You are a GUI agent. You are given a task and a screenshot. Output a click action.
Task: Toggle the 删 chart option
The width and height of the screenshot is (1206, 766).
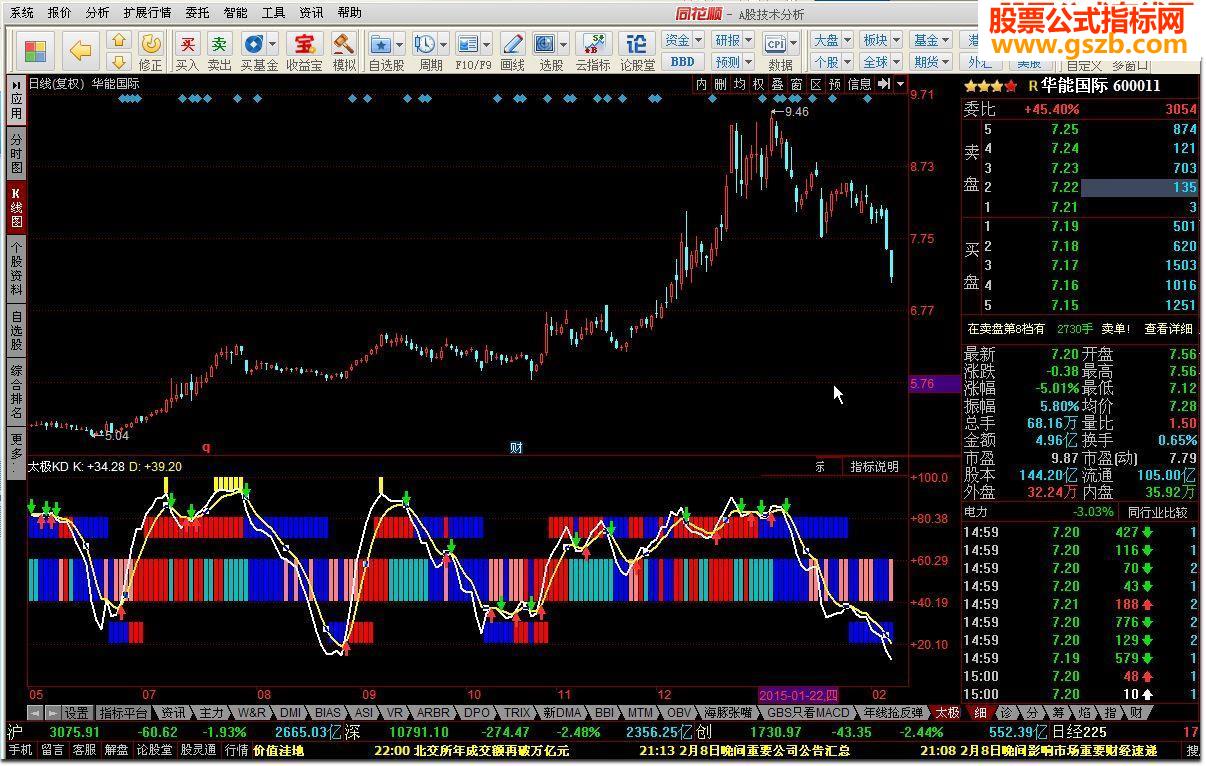721,85
